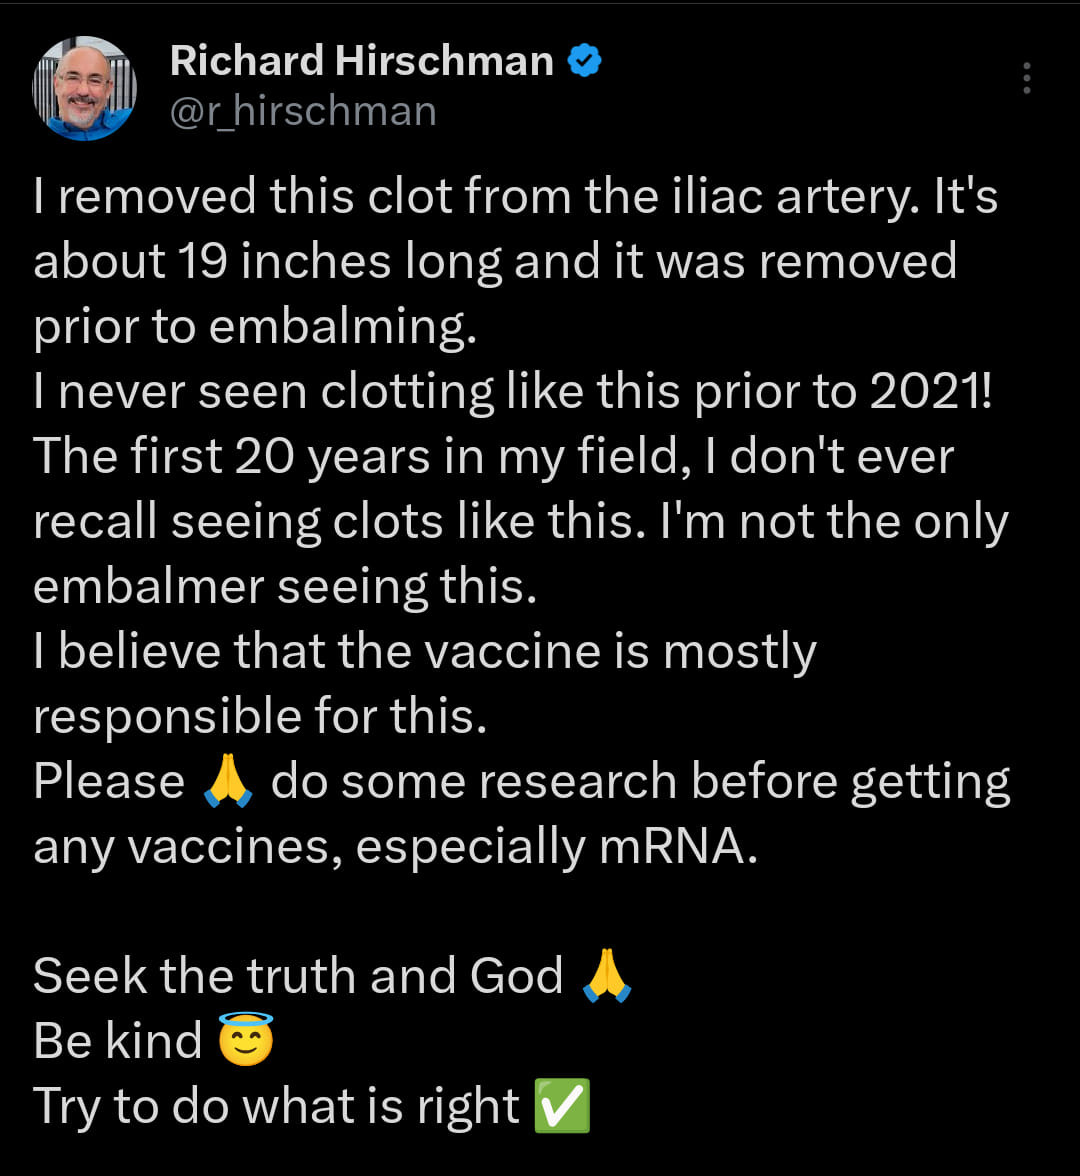Click the line "I removed this clot from the iliac artery"
Viewport: 1080px width, 1176px height.
coord(470,196)
